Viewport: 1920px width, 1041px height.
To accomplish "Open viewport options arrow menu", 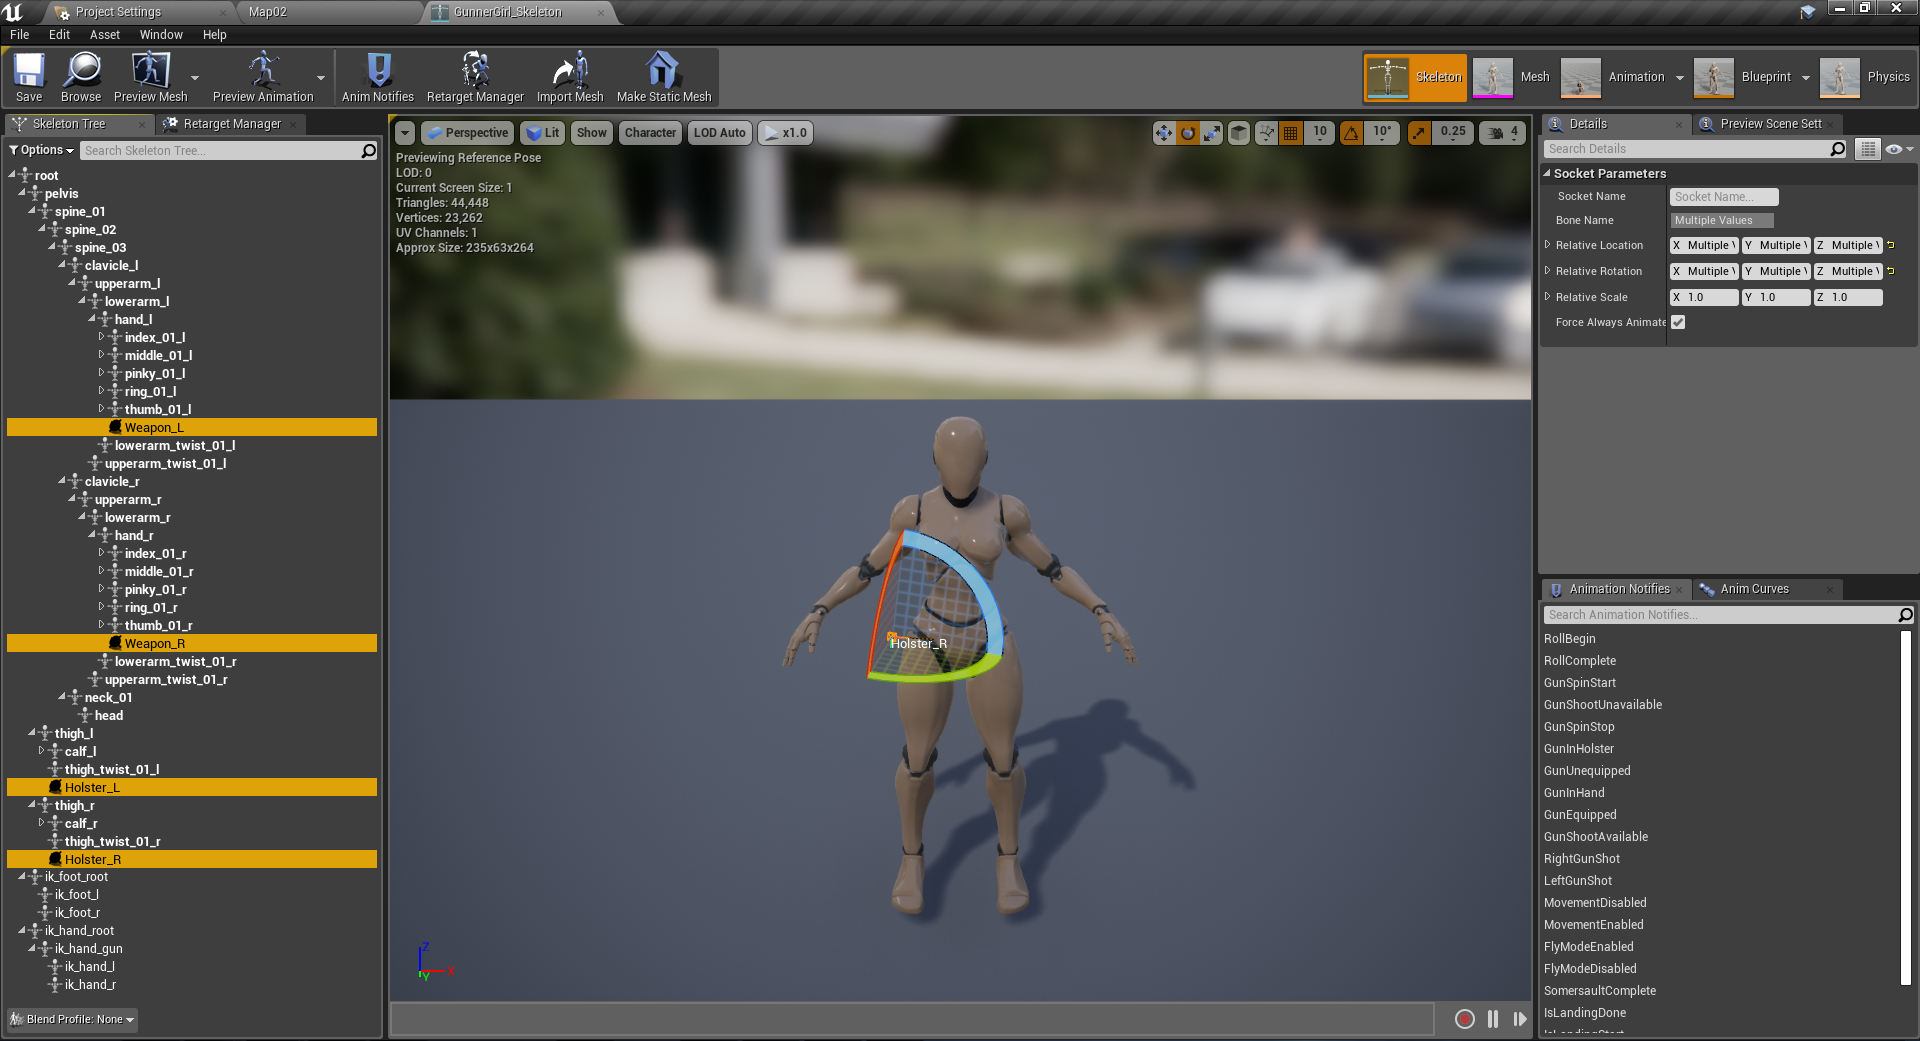I will coord(404,133).
